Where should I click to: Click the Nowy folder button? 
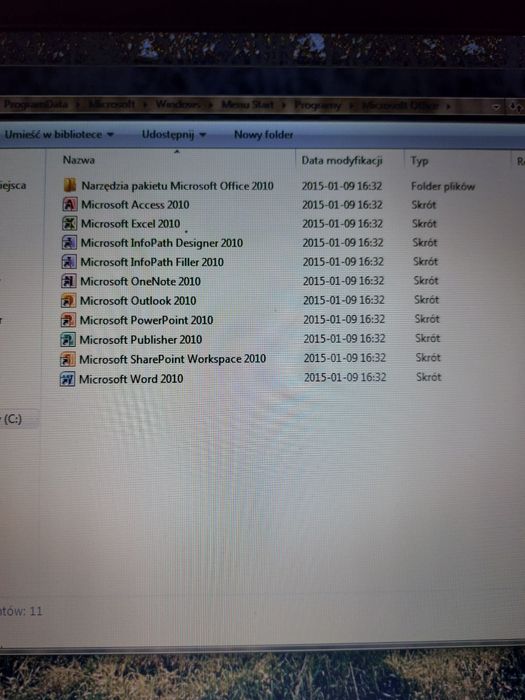click(263, 134)
